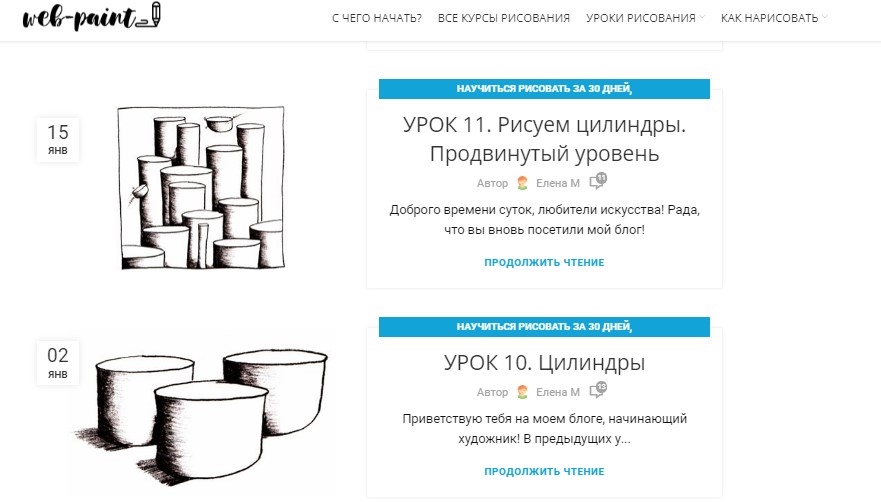Click author avatar in Урок 10 post
Viewport: 881px width, 502px height.
click(522, 392)
